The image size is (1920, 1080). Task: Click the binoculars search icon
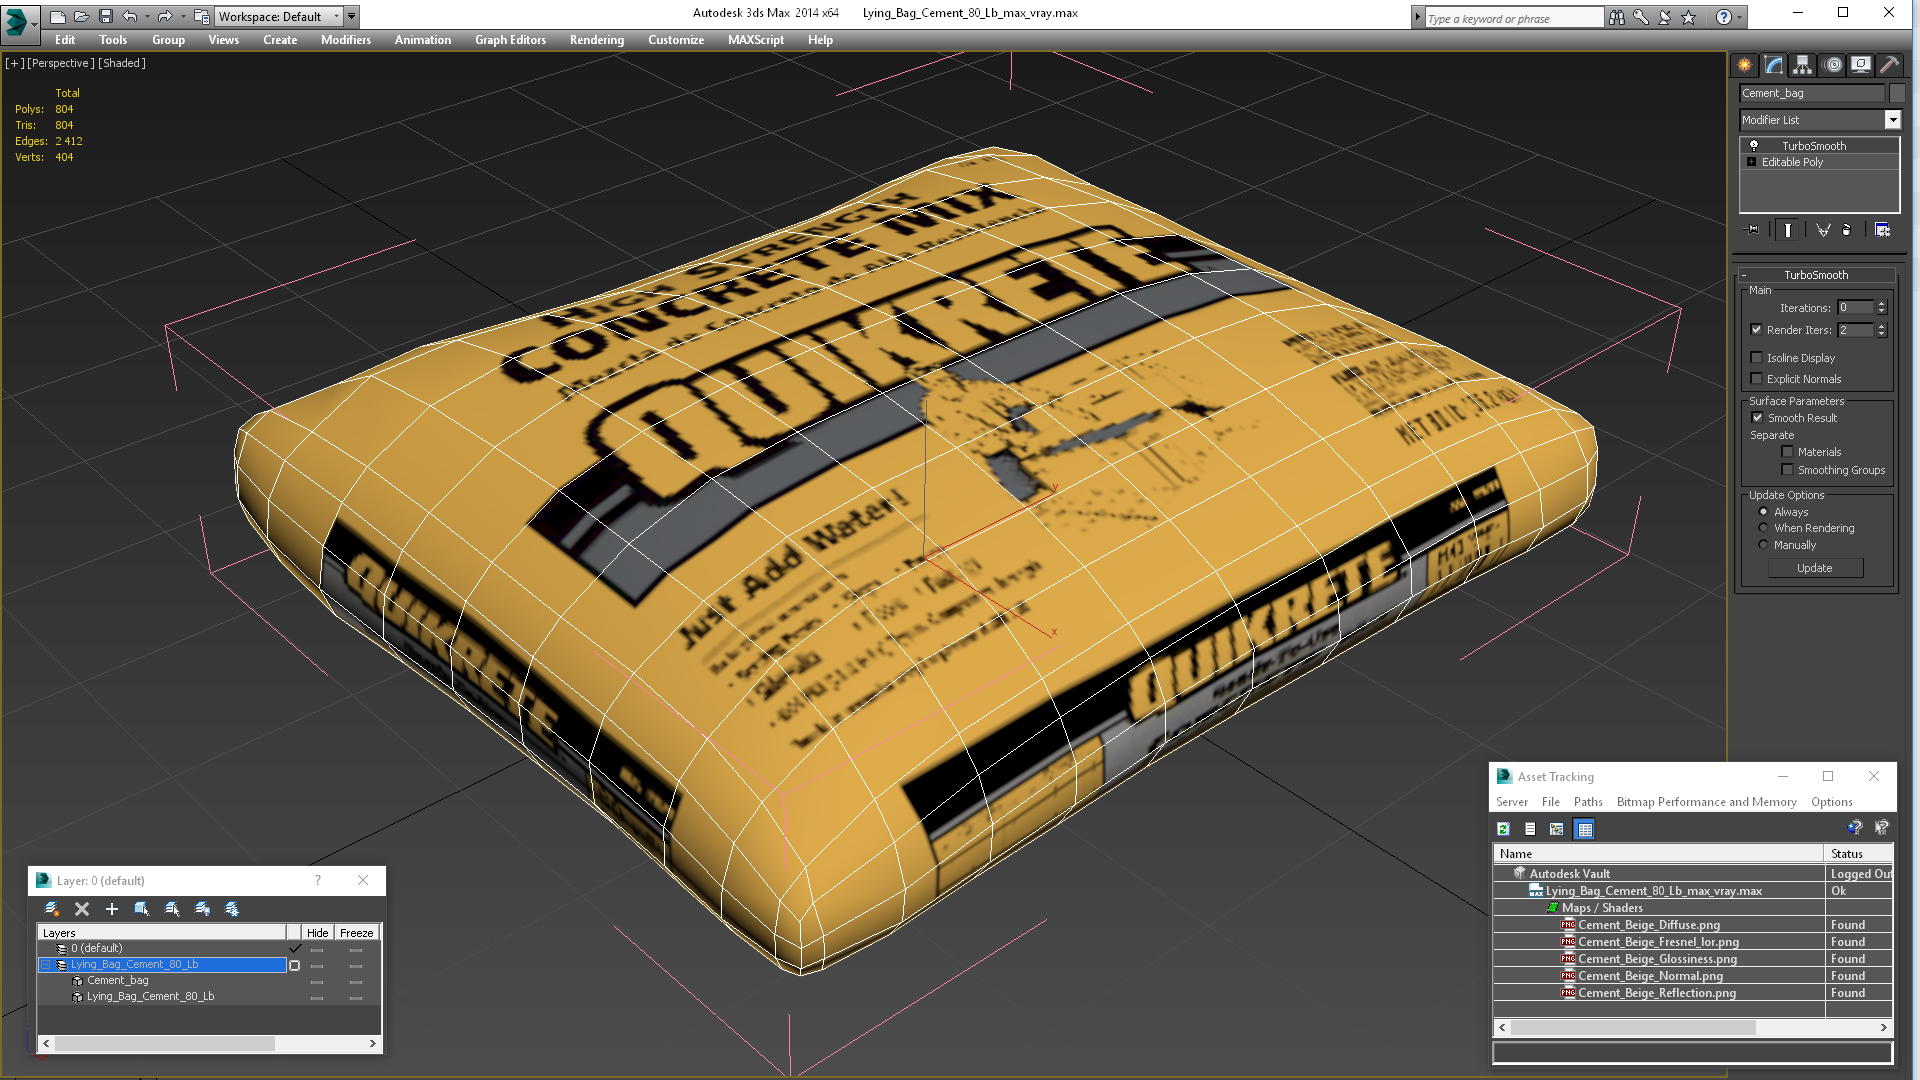click(1617, 17)
